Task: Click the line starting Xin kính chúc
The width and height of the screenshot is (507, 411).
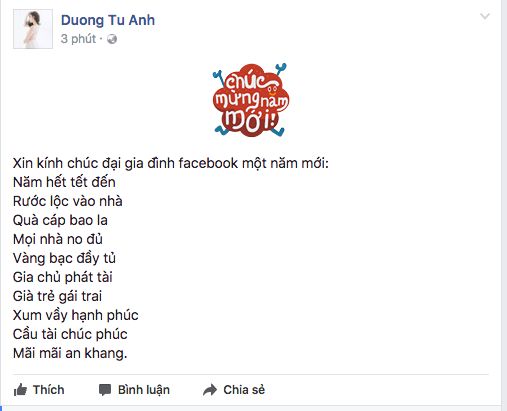Action: 171,163
